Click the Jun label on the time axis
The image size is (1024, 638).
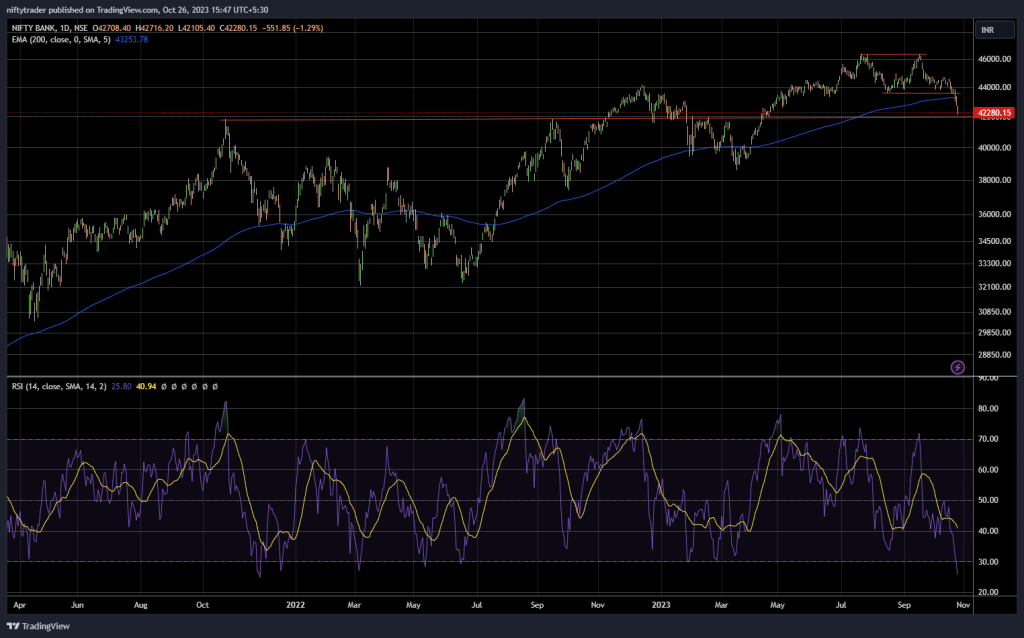click(77, 605)
